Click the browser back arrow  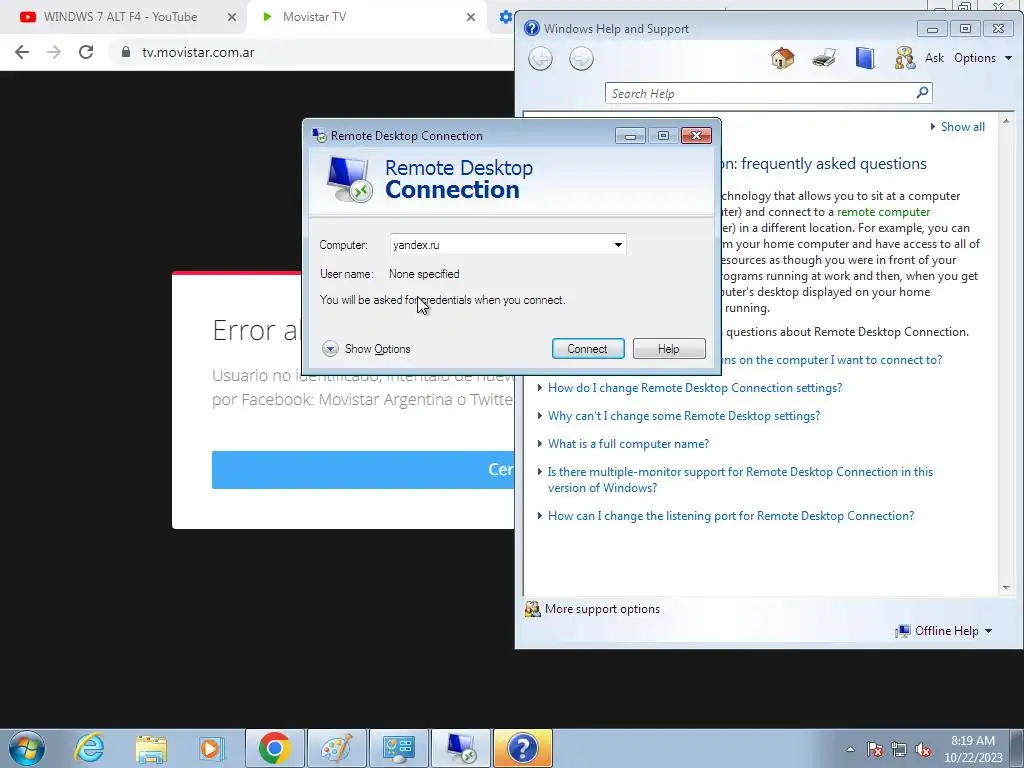point(22,52)
